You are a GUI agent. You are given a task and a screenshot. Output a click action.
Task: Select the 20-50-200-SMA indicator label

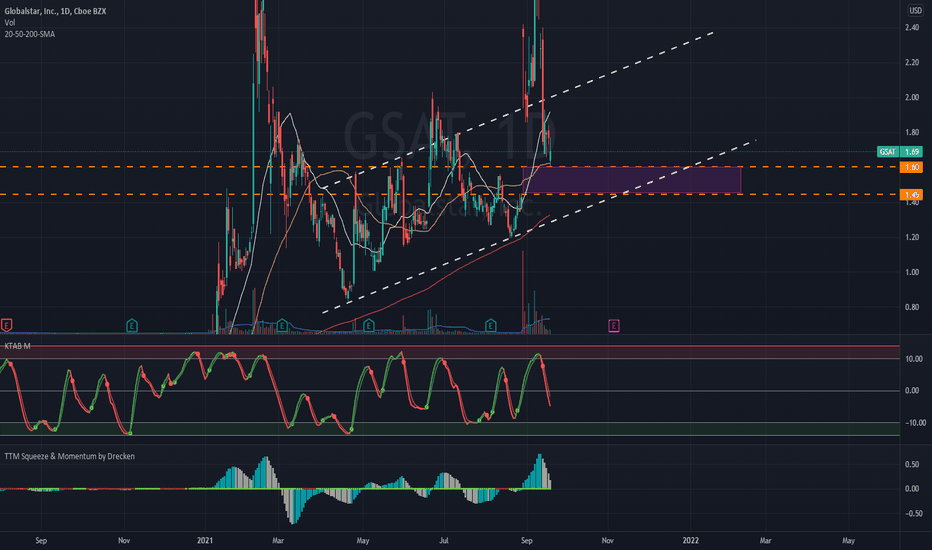click(x=30, y=34)
